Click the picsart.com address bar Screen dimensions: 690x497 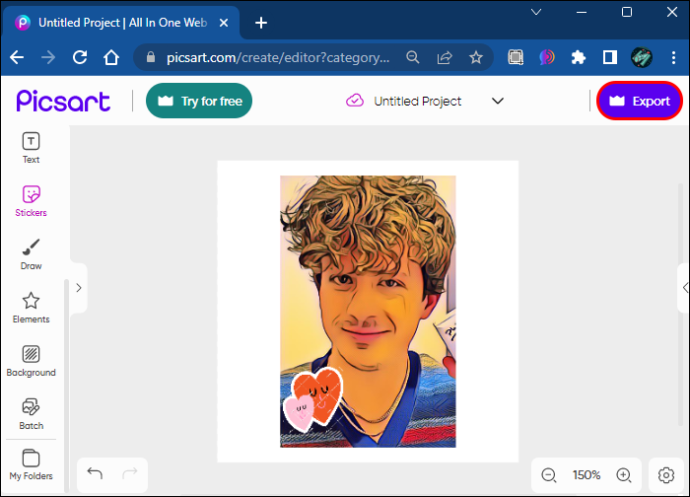[x=277, y=57]
